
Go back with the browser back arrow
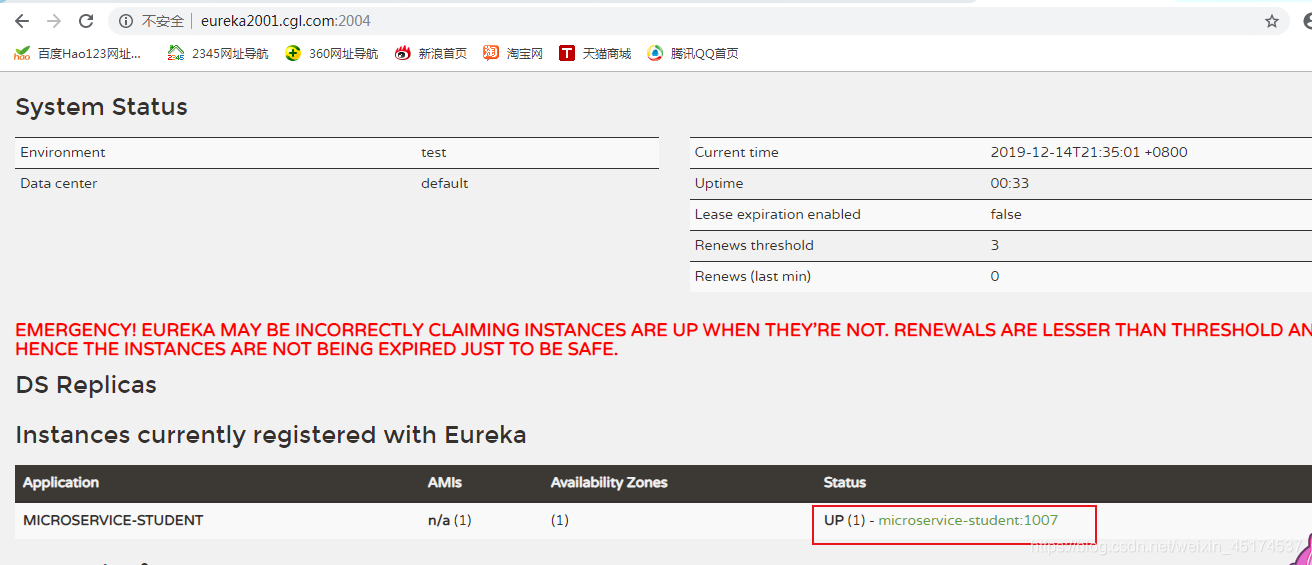pos(22,21)
